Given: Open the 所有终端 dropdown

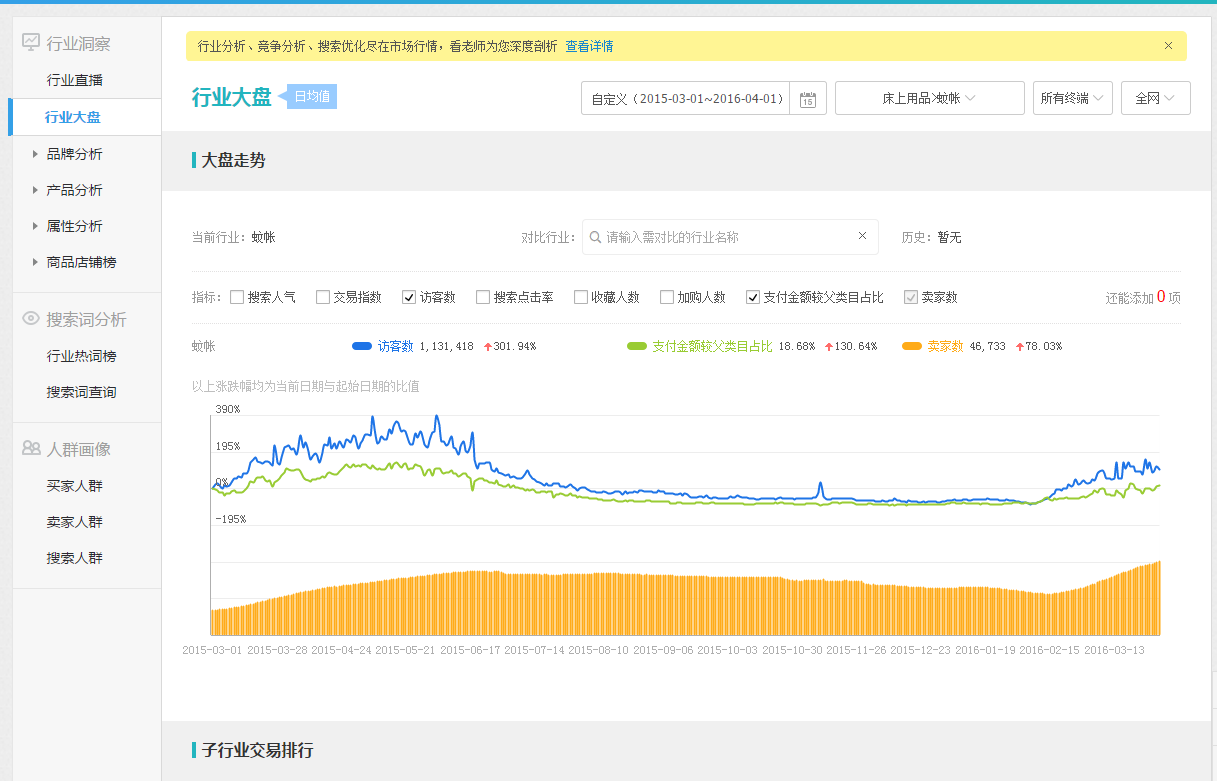Looking at the screenshot, I should pos(1072,98).
